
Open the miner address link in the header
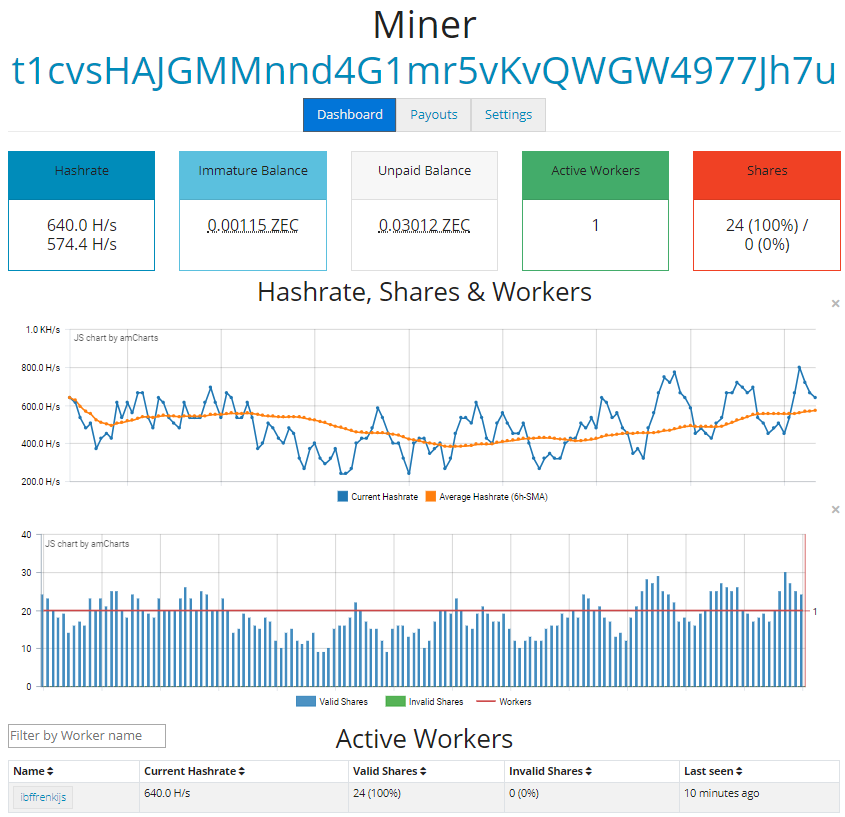[422, 72]
